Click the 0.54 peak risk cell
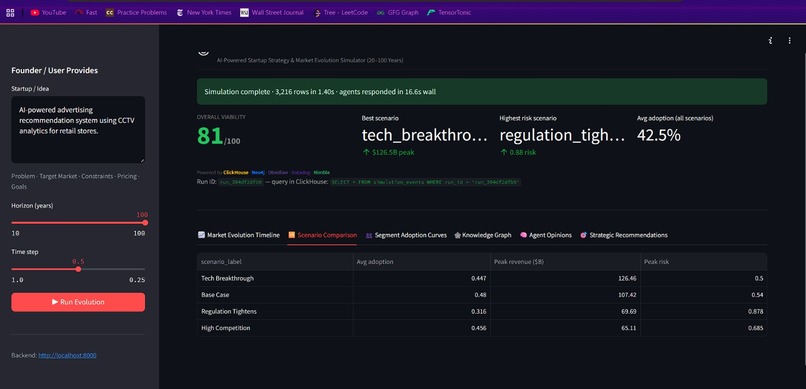Viewport: 806px width, 389px height. 704,295
